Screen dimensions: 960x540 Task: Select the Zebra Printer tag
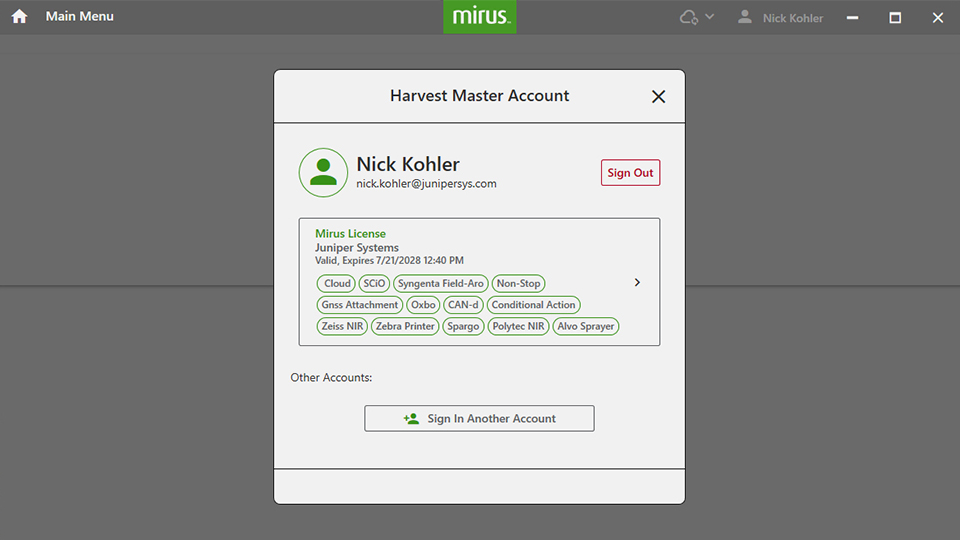tap(405, 326)
